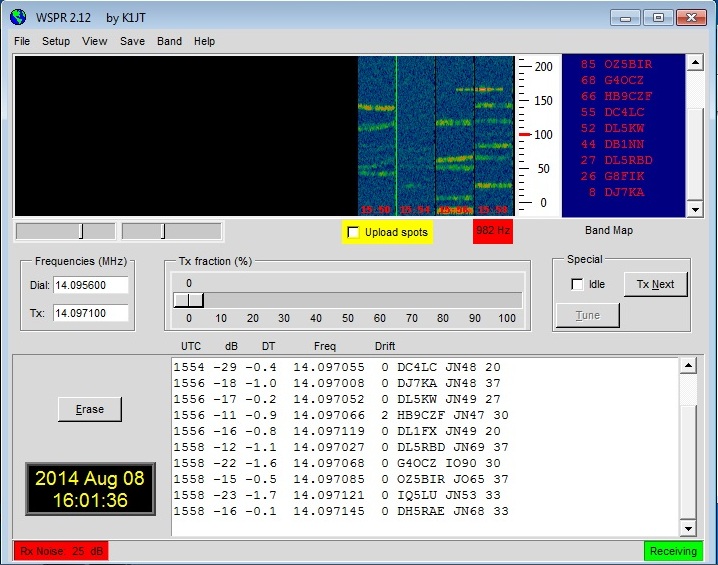The image size is (718, 565).
Task: Open the Setup menu
Action: click(x=56, y=41)
